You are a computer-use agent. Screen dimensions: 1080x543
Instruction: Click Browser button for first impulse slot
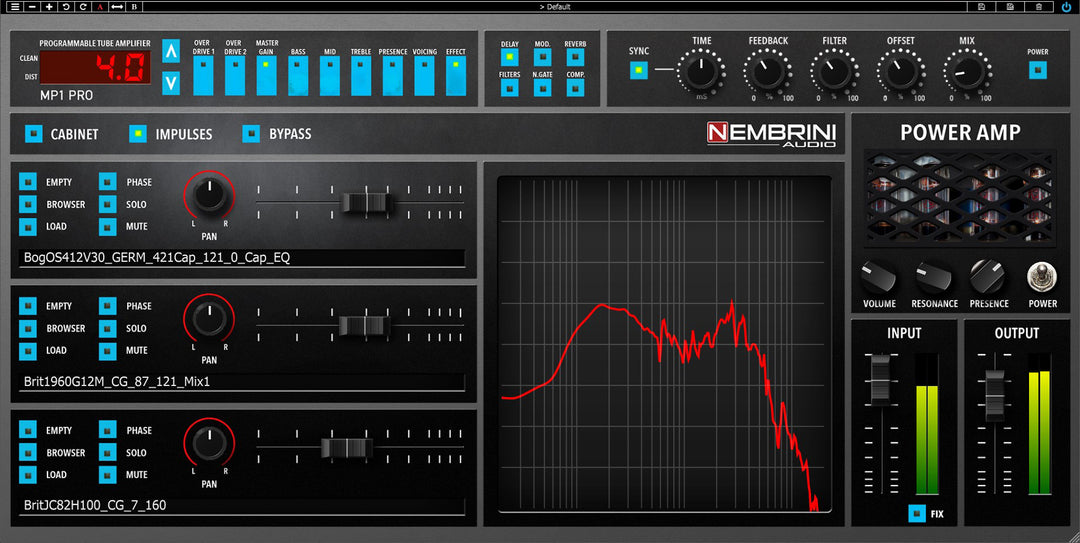tap(28, 205)
